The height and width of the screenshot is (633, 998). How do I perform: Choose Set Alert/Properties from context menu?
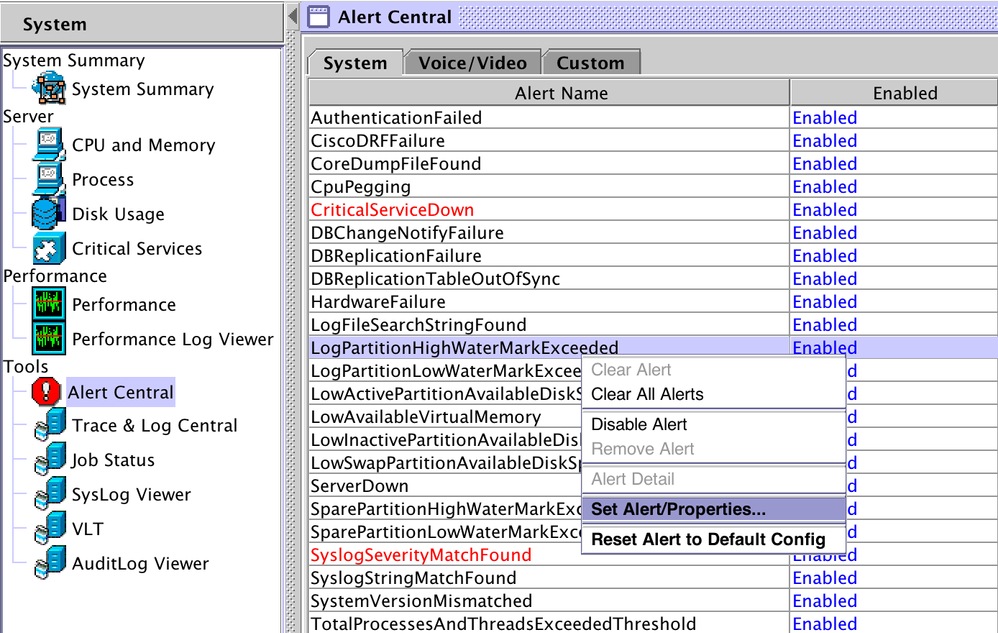point(678,509)
